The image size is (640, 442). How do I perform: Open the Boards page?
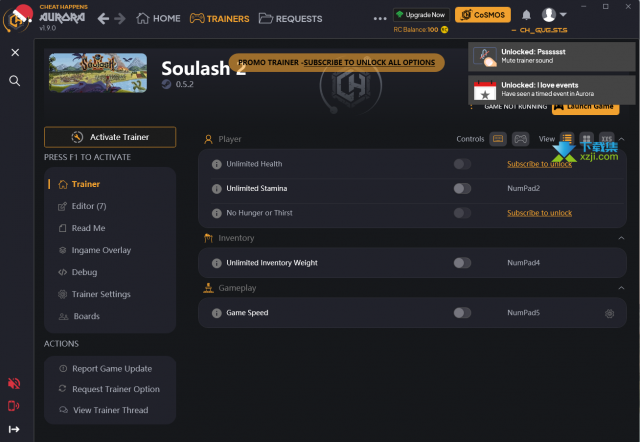[x=80, y=316]
